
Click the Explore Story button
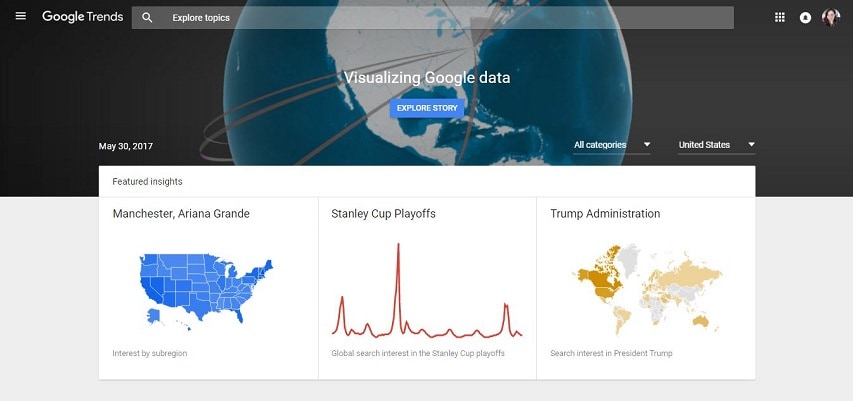[x=427, y=108]
